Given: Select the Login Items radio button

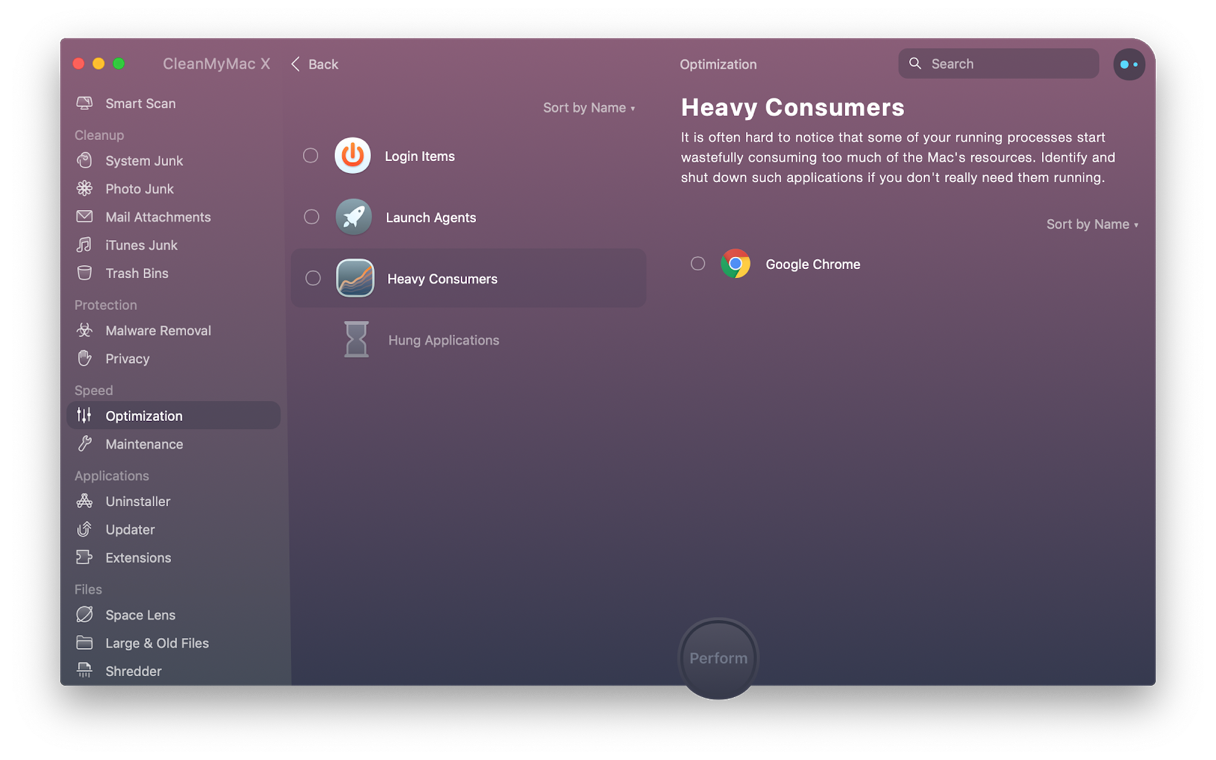Looking at the screenshot, I should click(x=311, y=155).
